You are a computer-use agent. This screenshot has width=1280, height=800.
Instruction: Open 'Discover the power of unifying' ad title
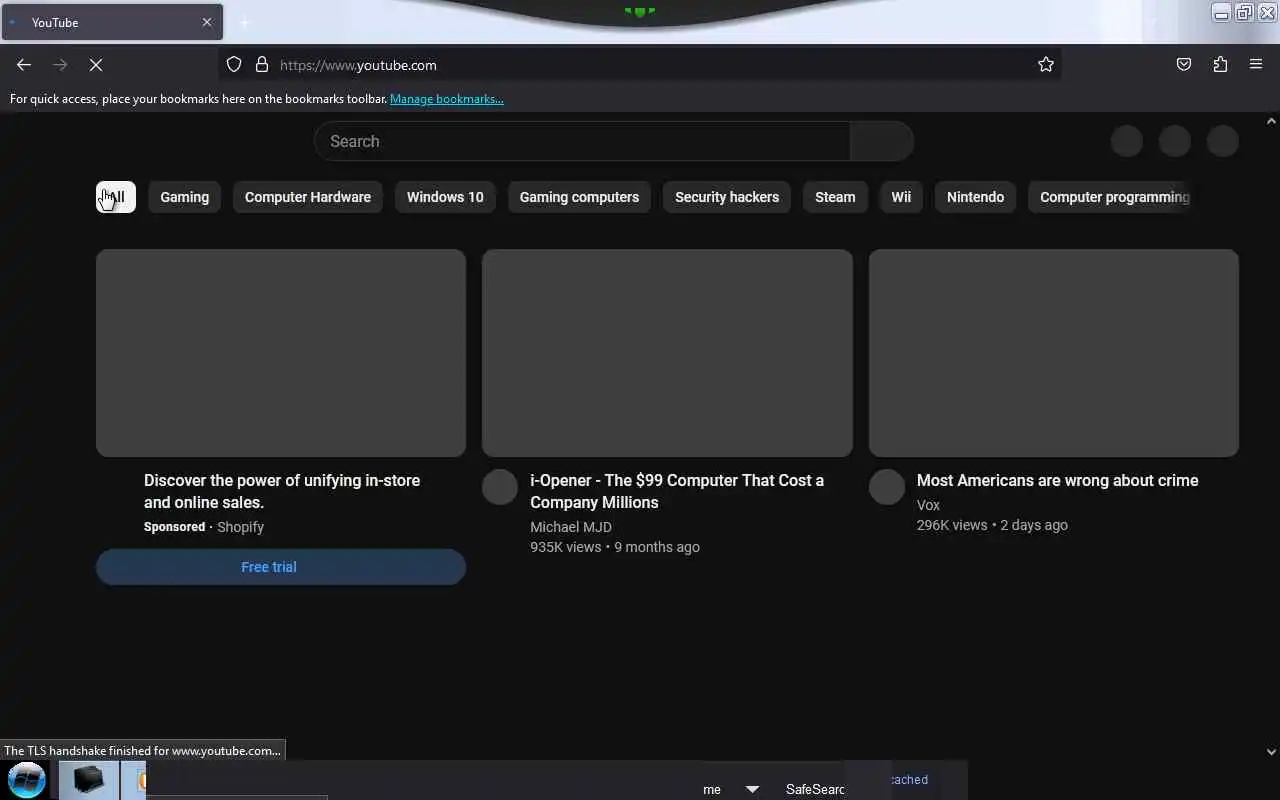coord(282,491)
